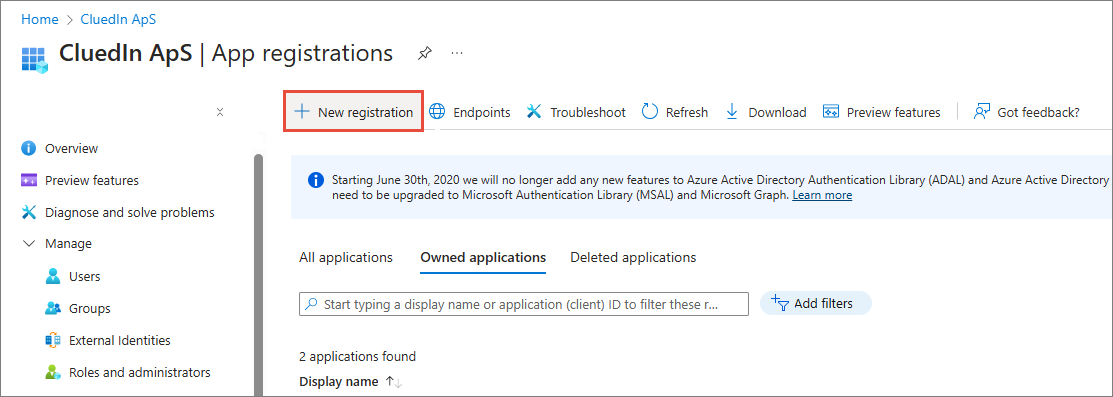Select Preview features in the sidebar
Screen dimensions: 1113x397
pos(92,180)
